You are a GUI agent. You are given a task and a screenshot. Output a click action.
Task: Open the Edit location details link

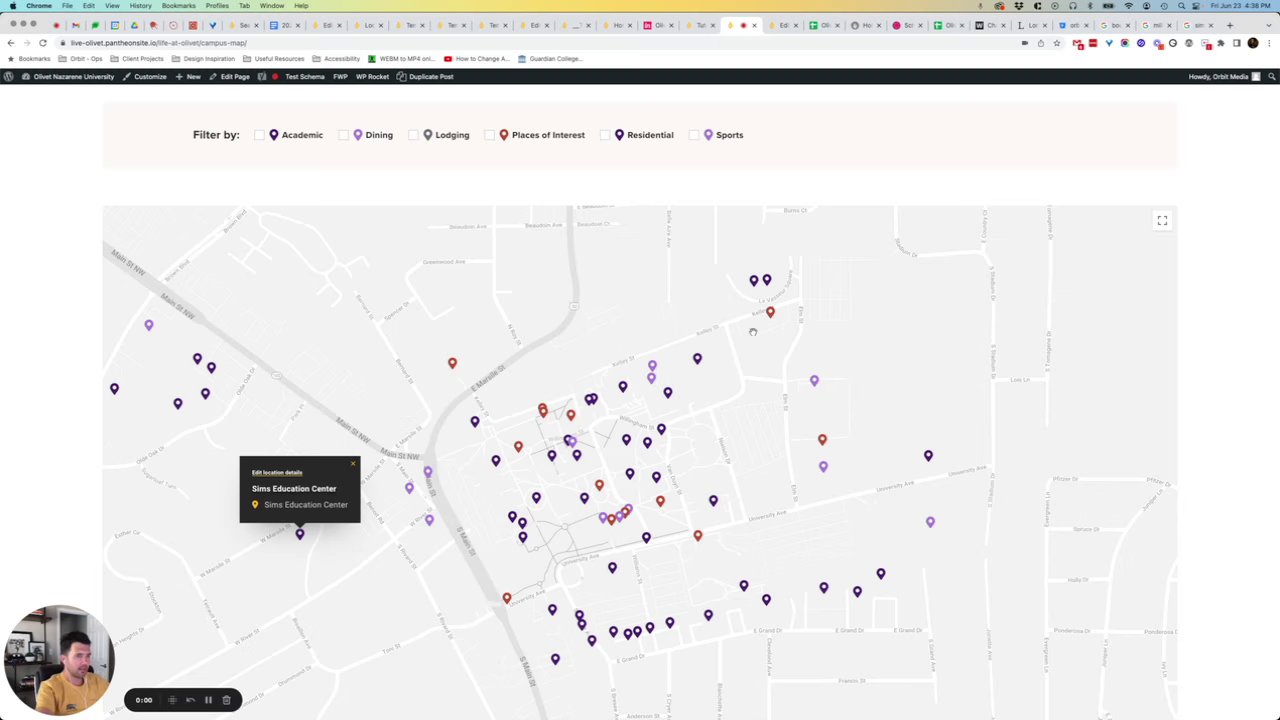277,473
